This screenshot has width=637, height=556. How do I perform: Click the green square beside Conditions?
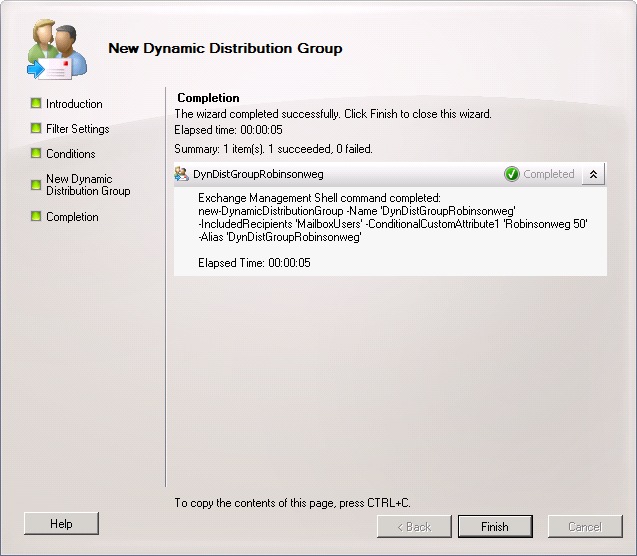pyautogui.click(x=36, y=153)
